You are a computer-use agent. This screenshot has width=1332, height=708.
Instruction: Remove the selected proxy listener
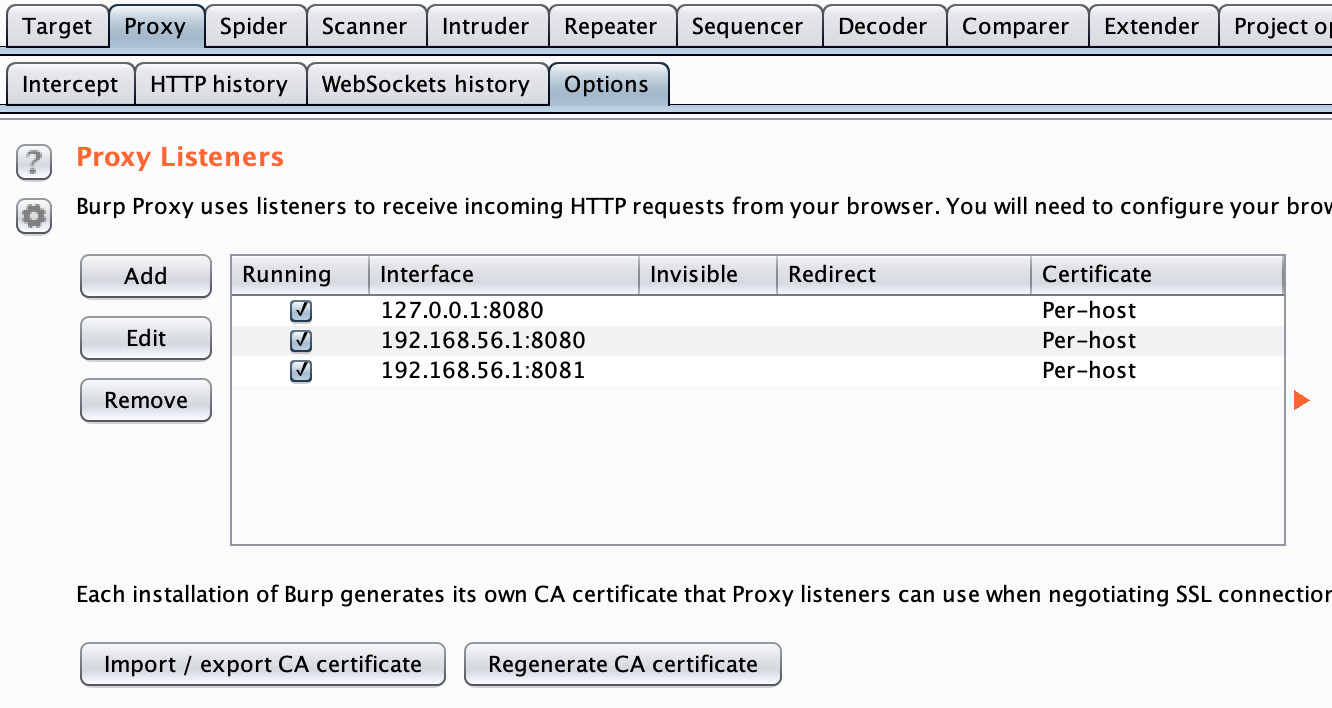coord(145,400)
